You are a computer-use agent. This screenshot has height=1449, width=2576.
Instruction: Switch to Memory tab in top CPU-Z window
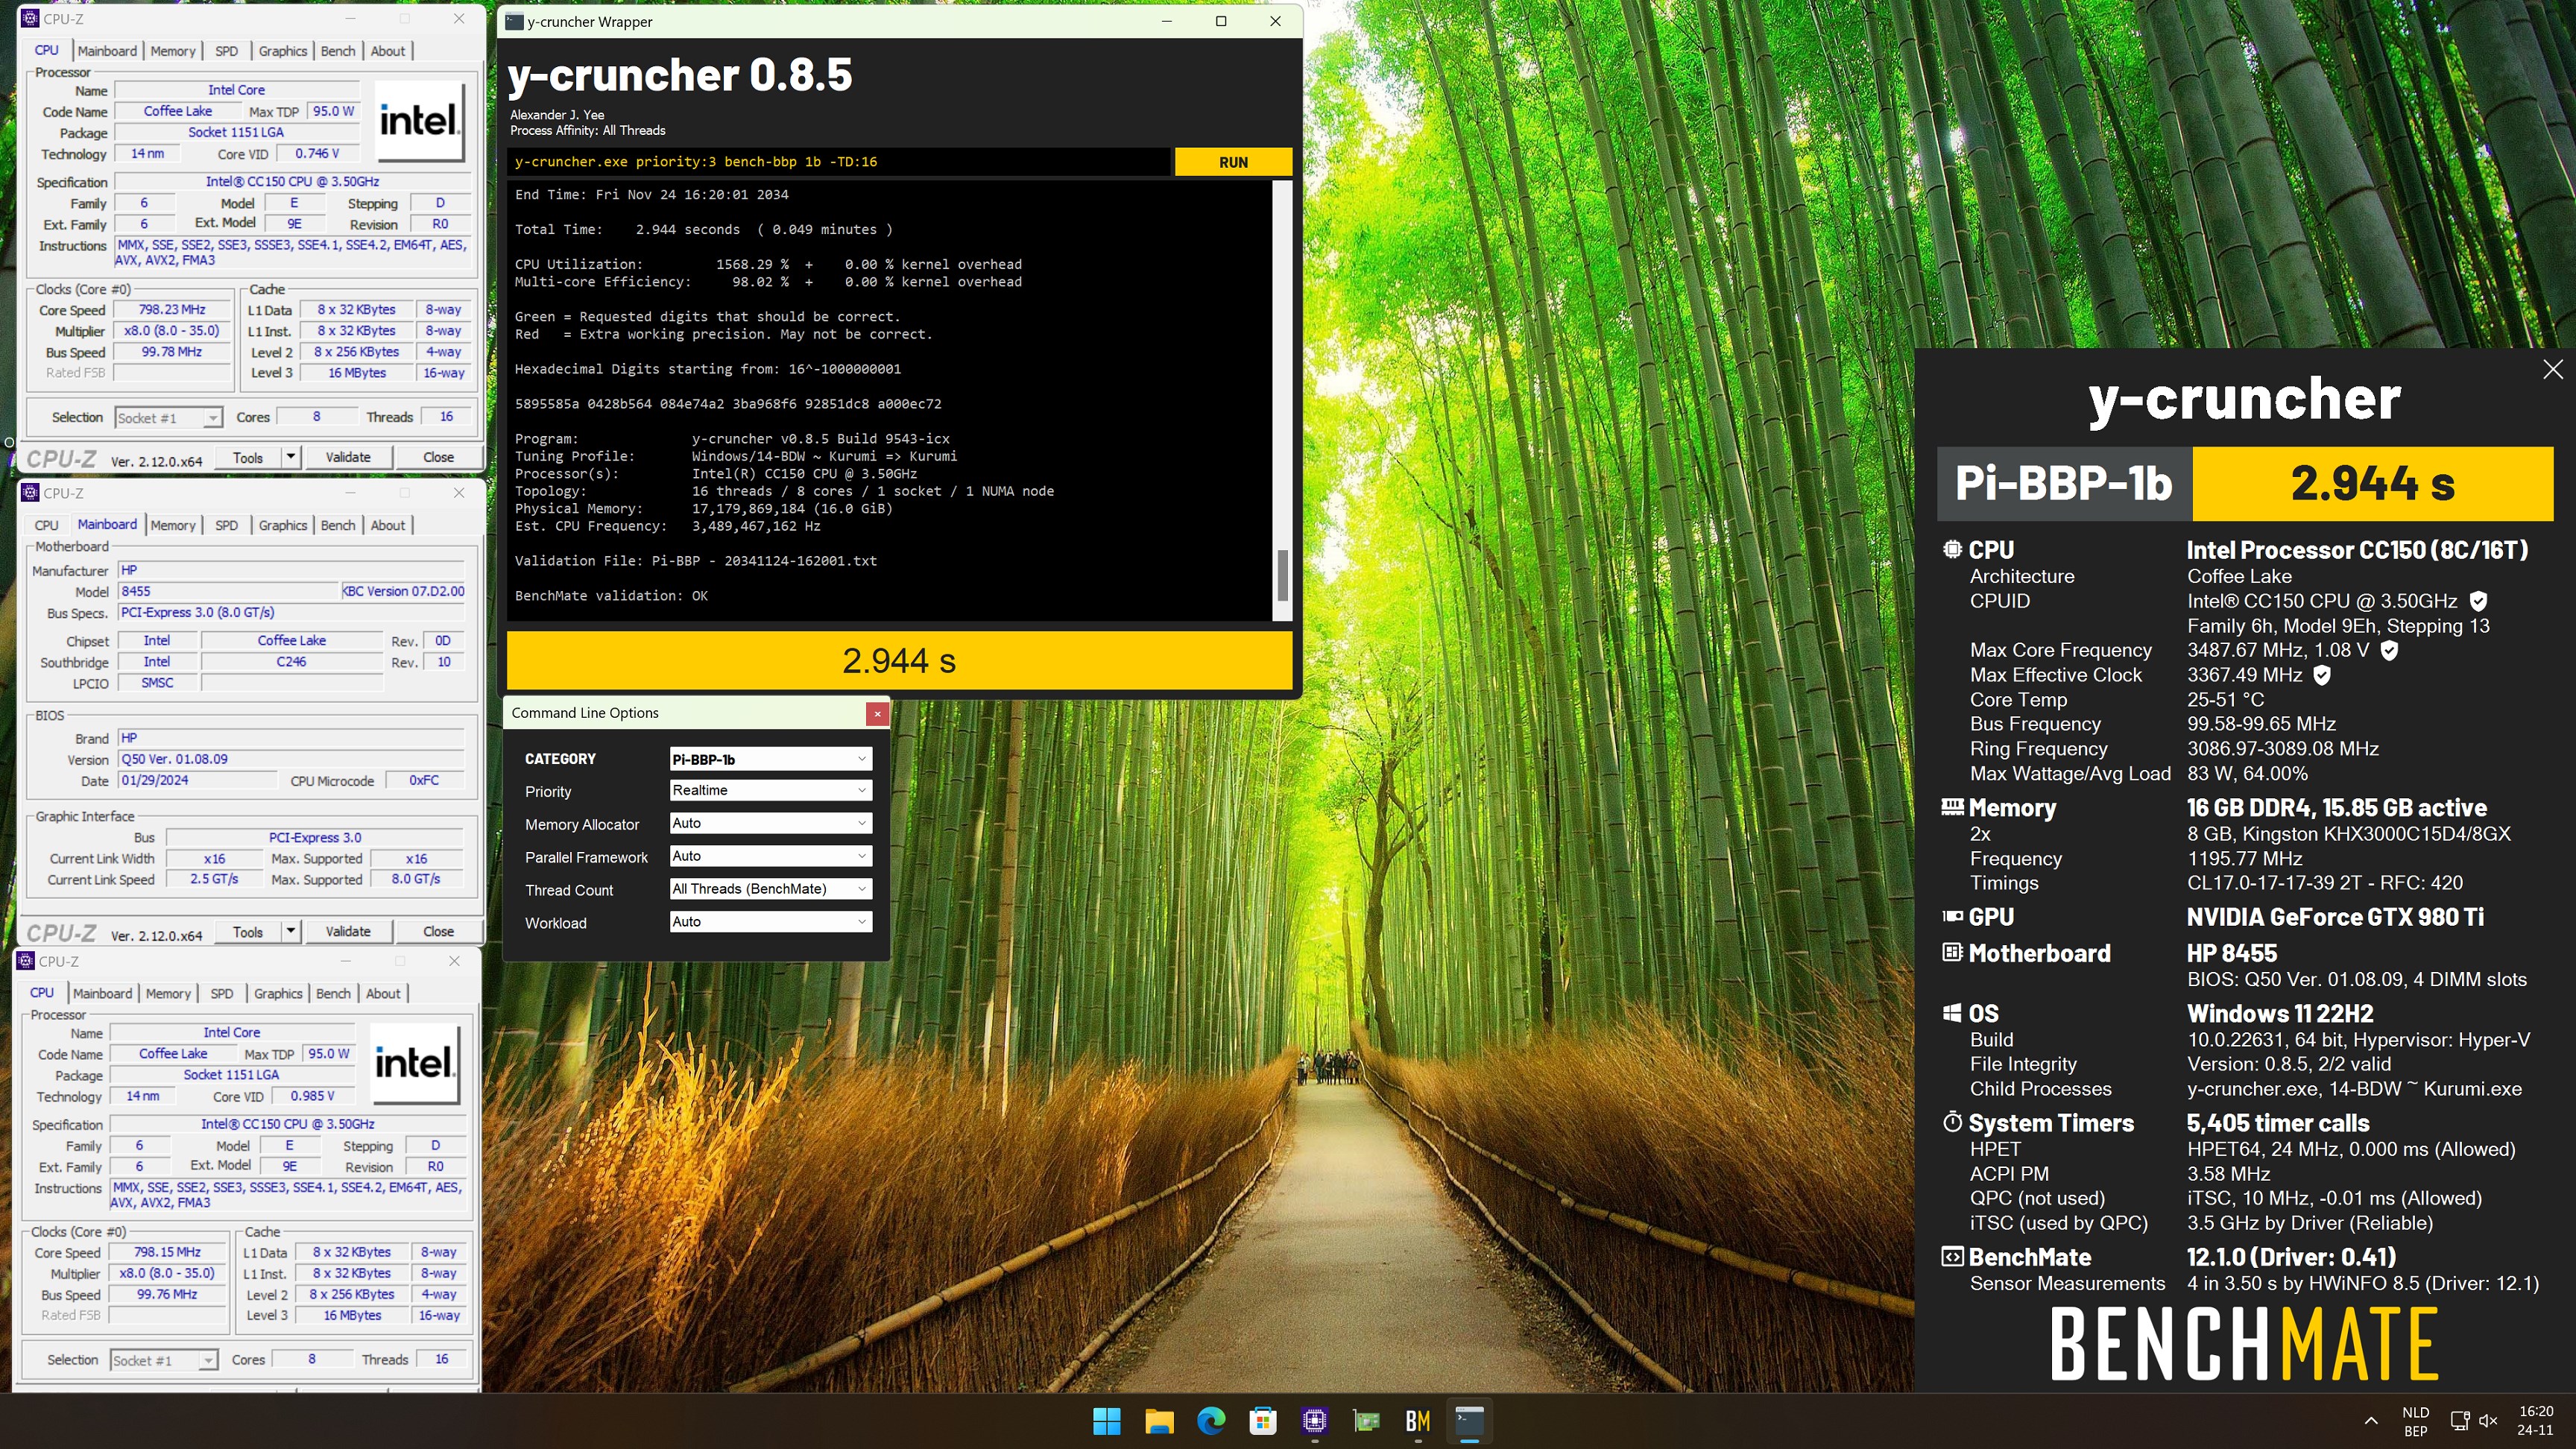click(x=173, y=51)
